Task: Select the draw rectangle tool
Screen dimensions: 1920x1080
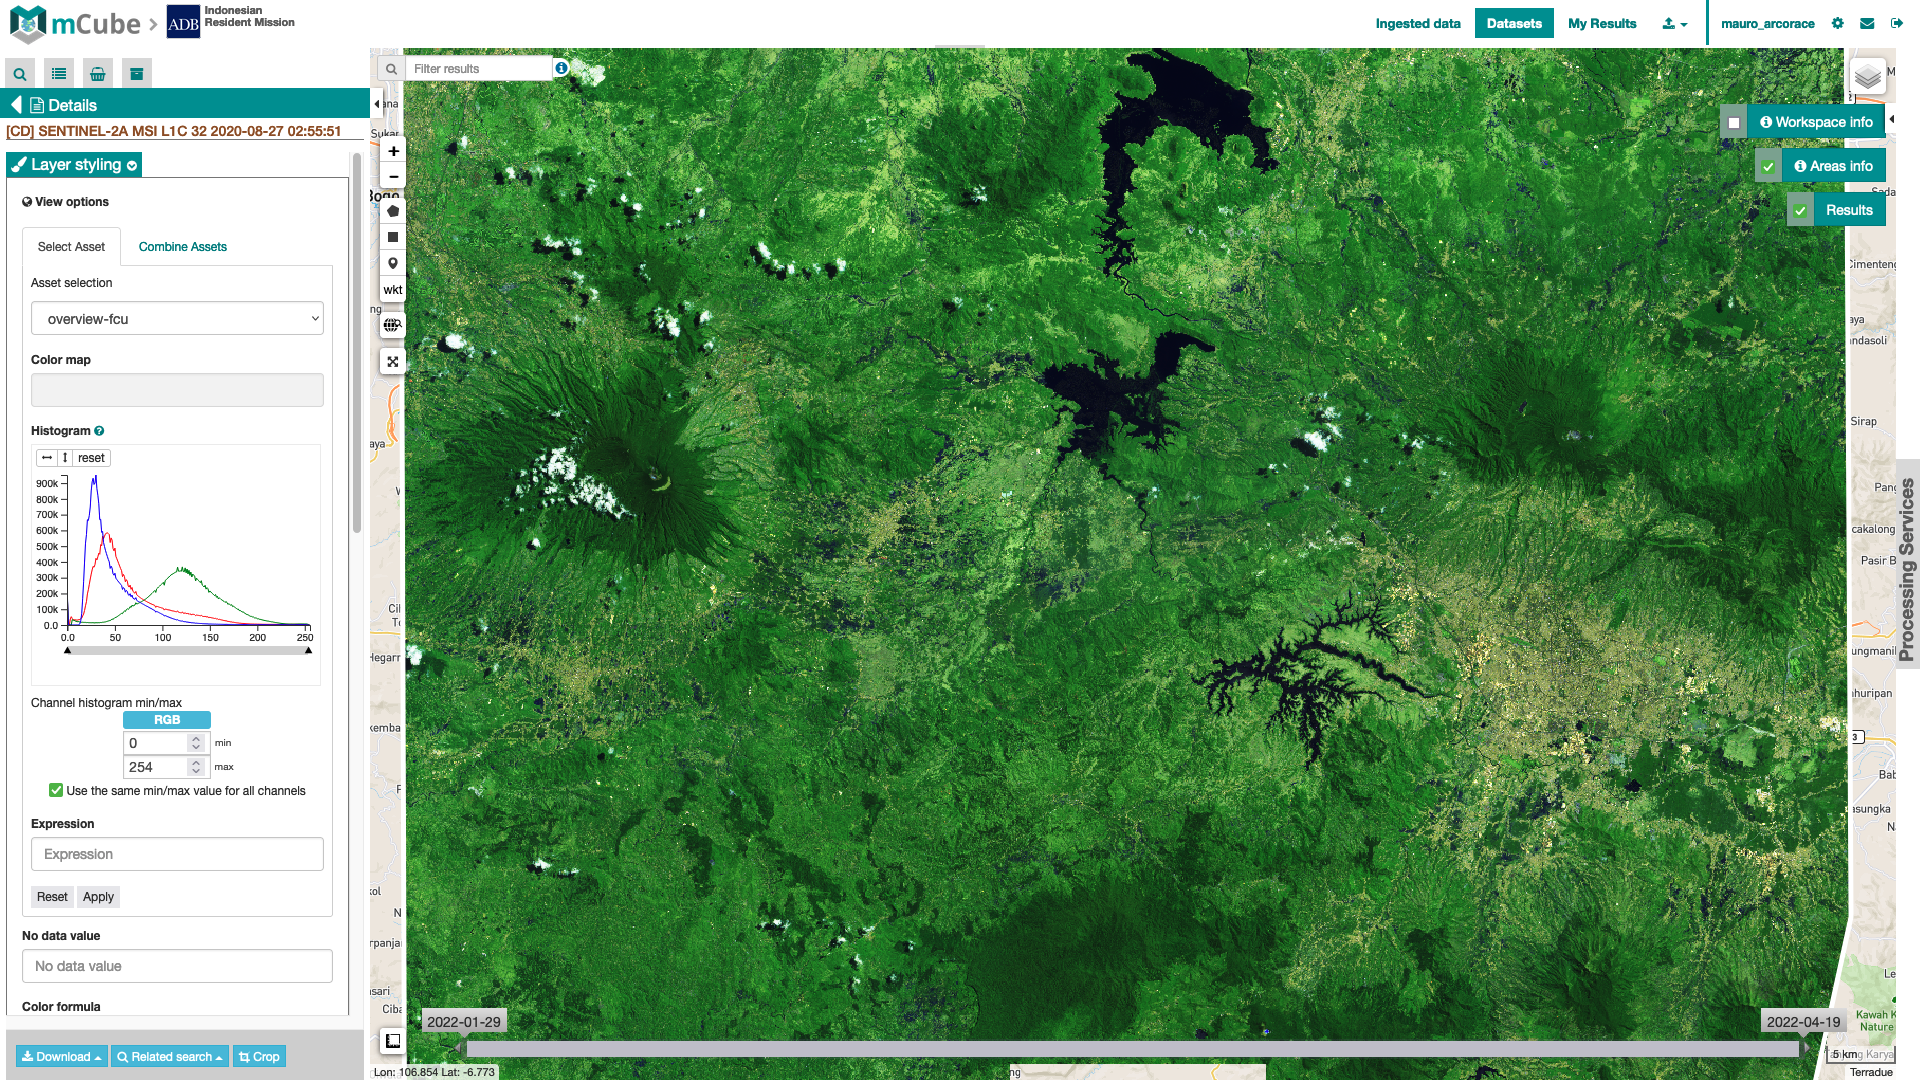Action: tap(393, 237)
